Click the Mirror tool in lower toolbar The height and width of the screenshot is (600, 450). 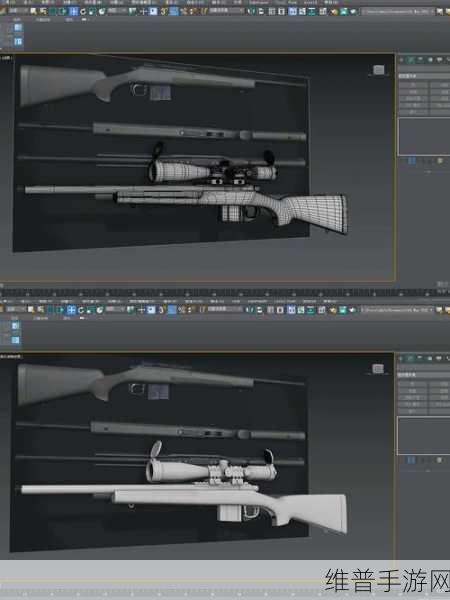click(x=251, y=310)
